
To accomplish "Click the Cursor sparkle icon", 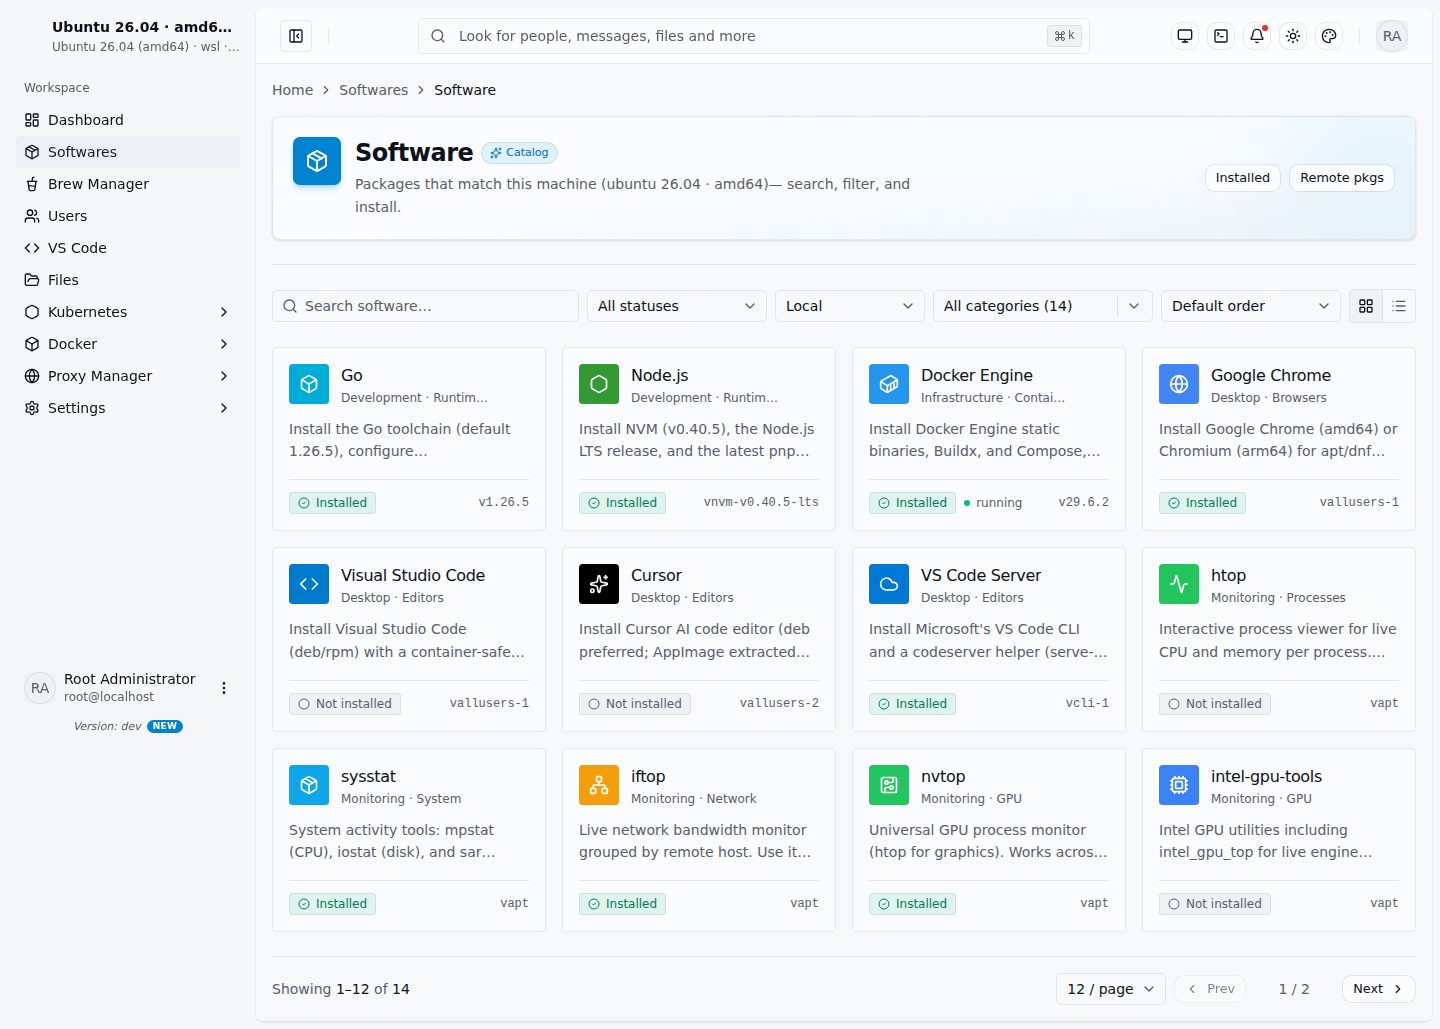I will tap(599, 584).
